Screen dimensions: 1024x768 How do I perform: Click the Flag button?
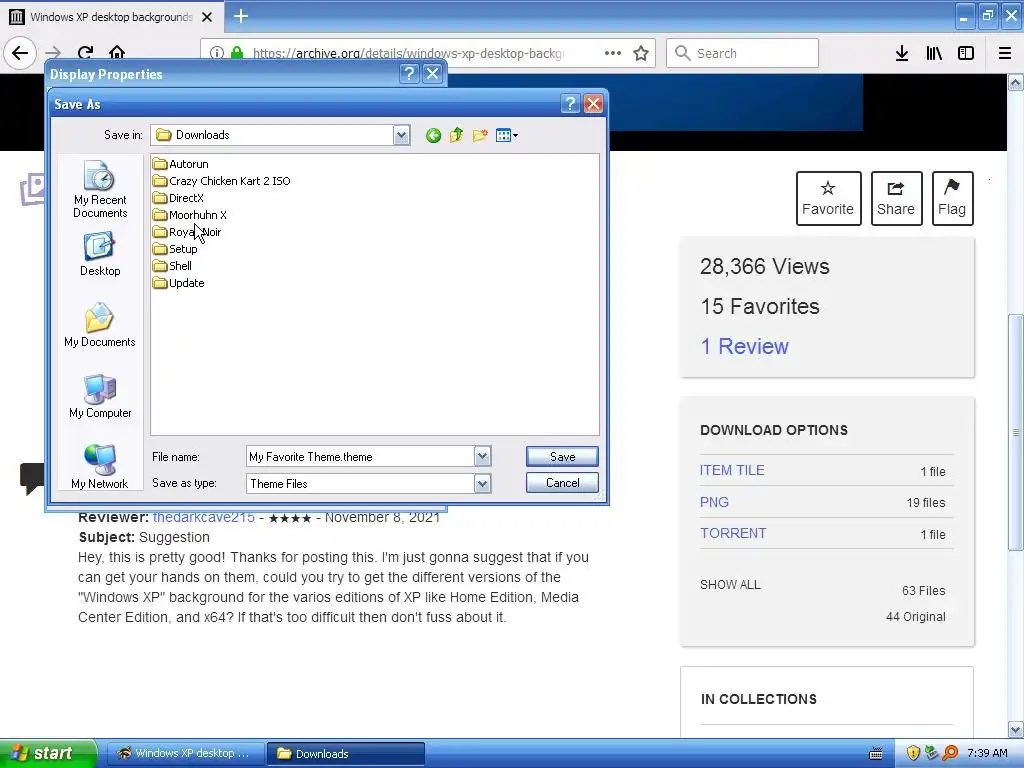pyautogui.click(x=952, y=199)
